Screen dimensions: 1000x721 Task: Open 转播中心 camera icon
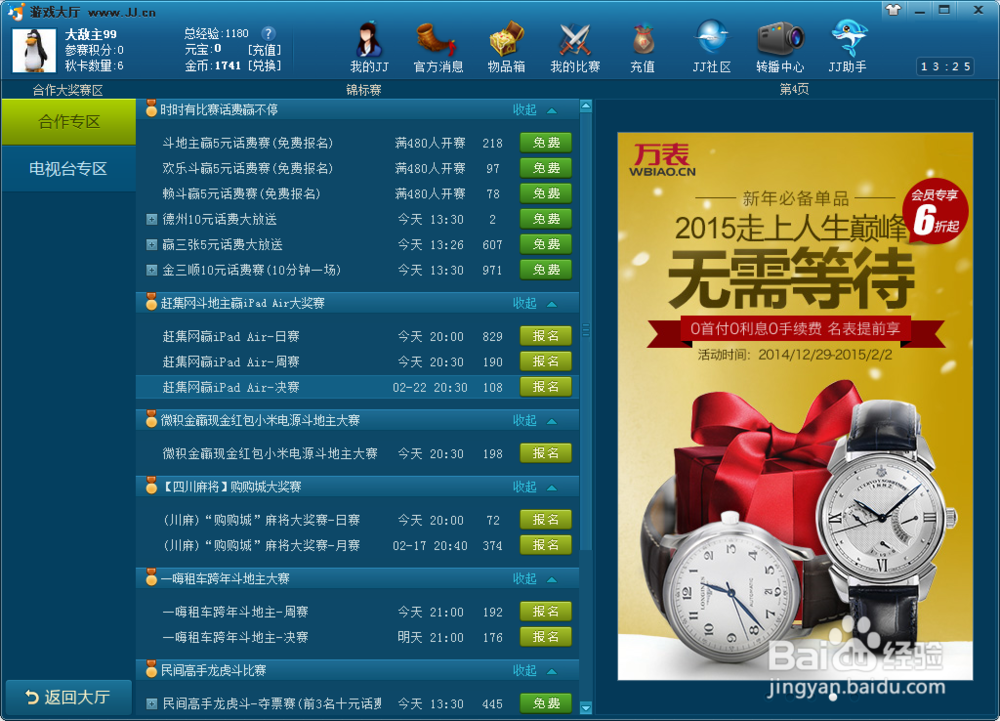coord(780,40)
